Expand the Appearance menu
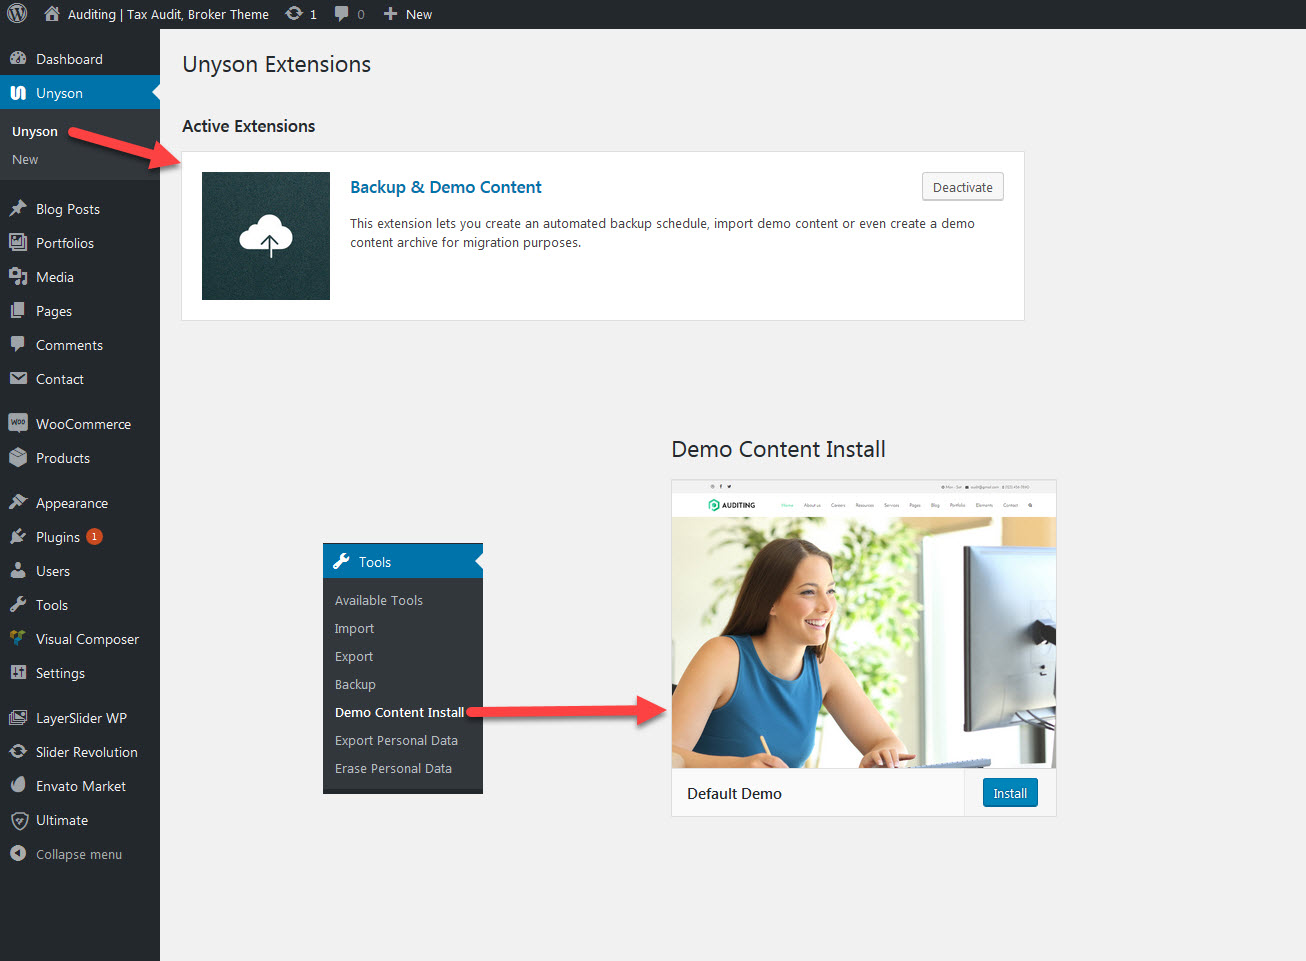Screen dimensions: 1306x961 tap(71, 503)
